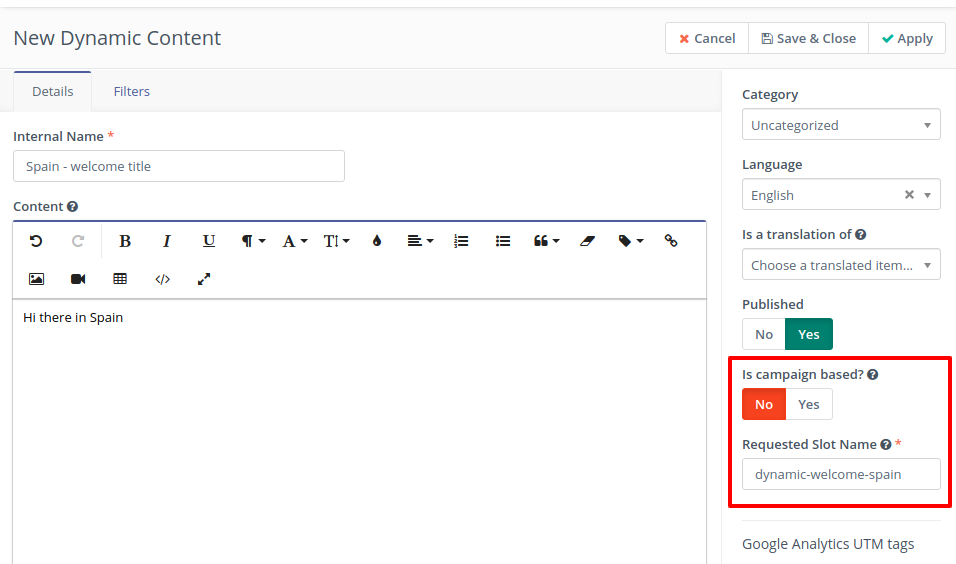Switch to the Filters tab
The width and height of the screenshot is (956, 564).
click(x=132, y=91)
